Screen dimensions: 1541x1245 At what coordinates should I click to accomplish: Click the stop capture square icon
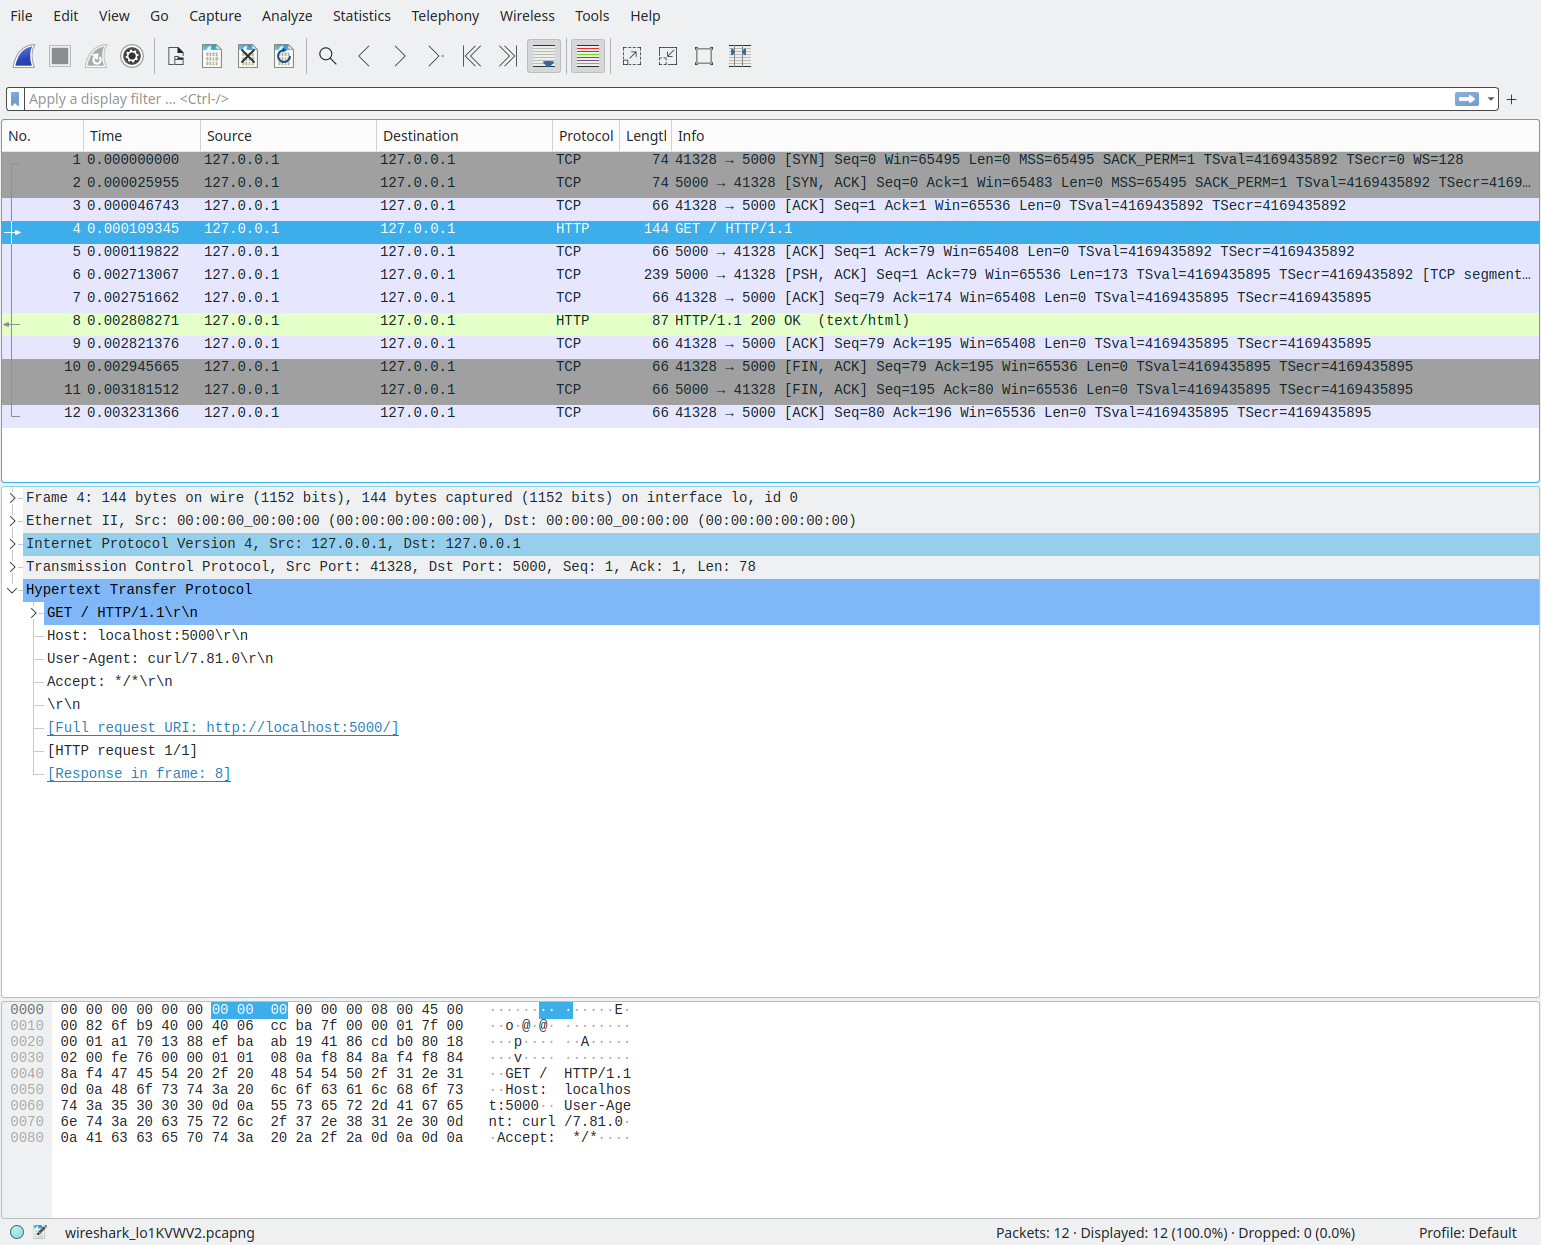click(60, 56)
